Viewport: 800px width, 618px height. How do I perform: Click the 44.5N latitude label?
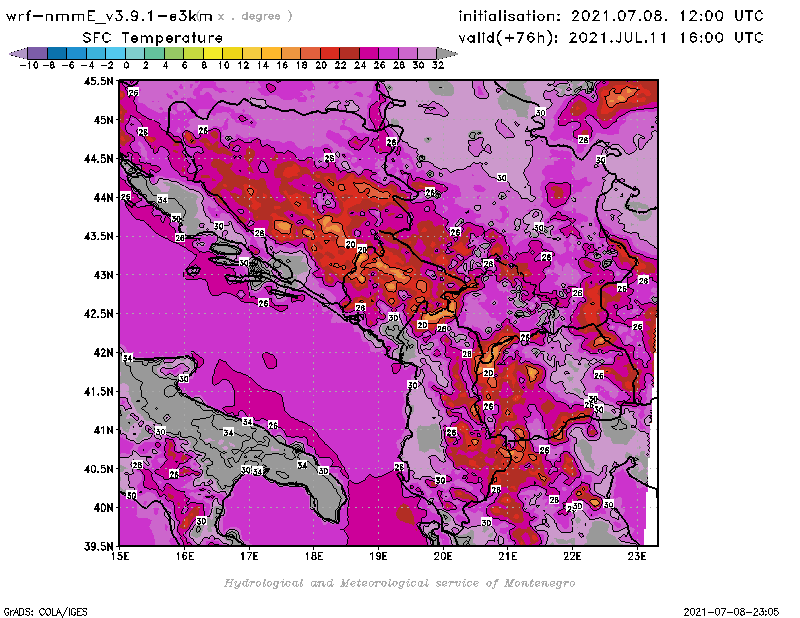pos(99,159)
